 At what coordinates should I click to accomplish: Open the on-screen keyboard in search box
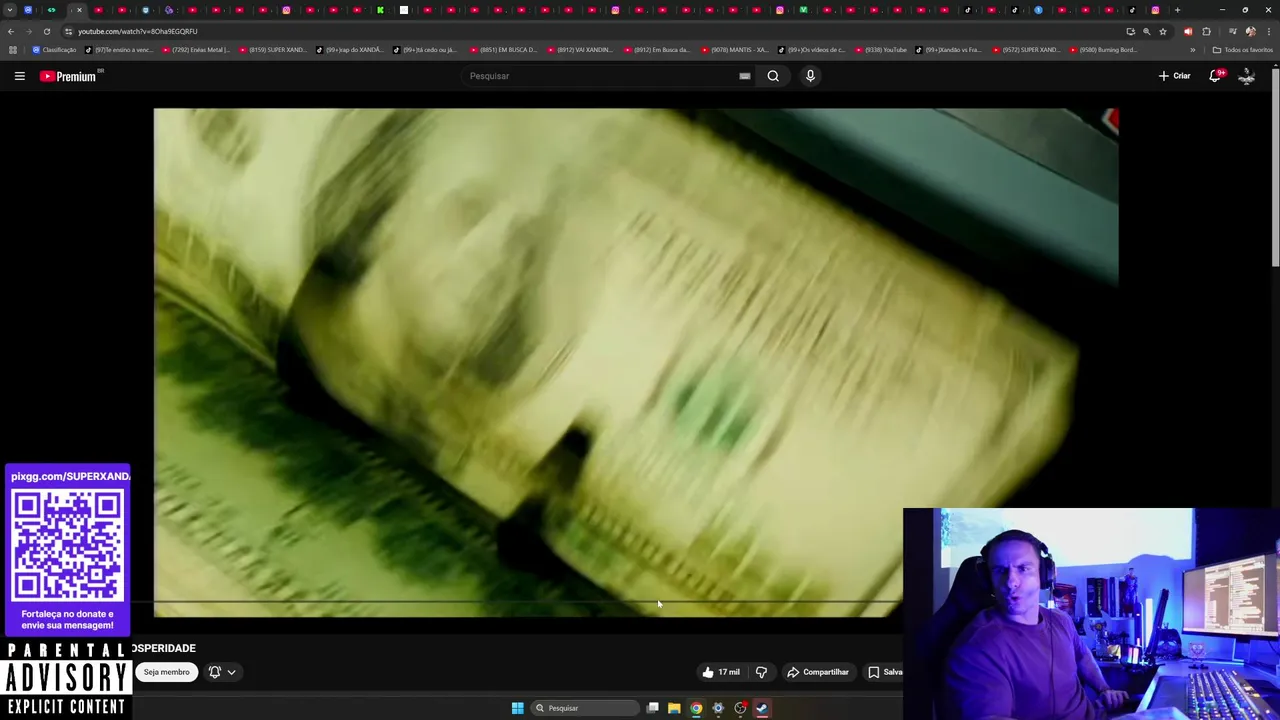pyautogui.click(x=745, y=76)
